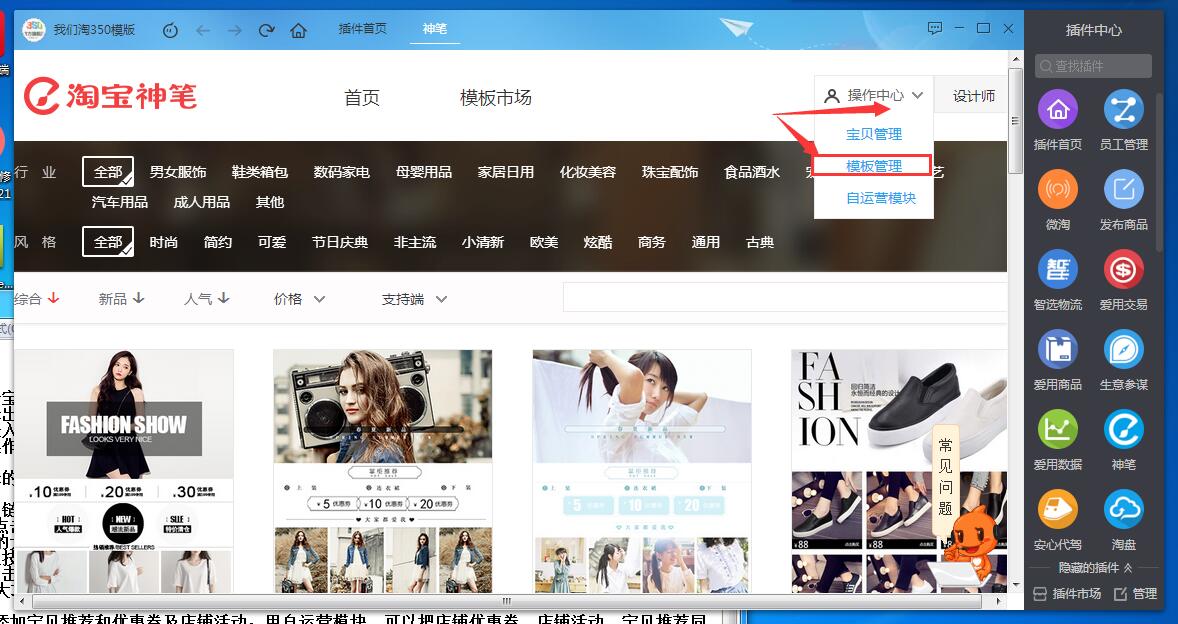Click the horizontal scrollbar at the bottom
Screen dimensions: 1178x624
point(506,601)
